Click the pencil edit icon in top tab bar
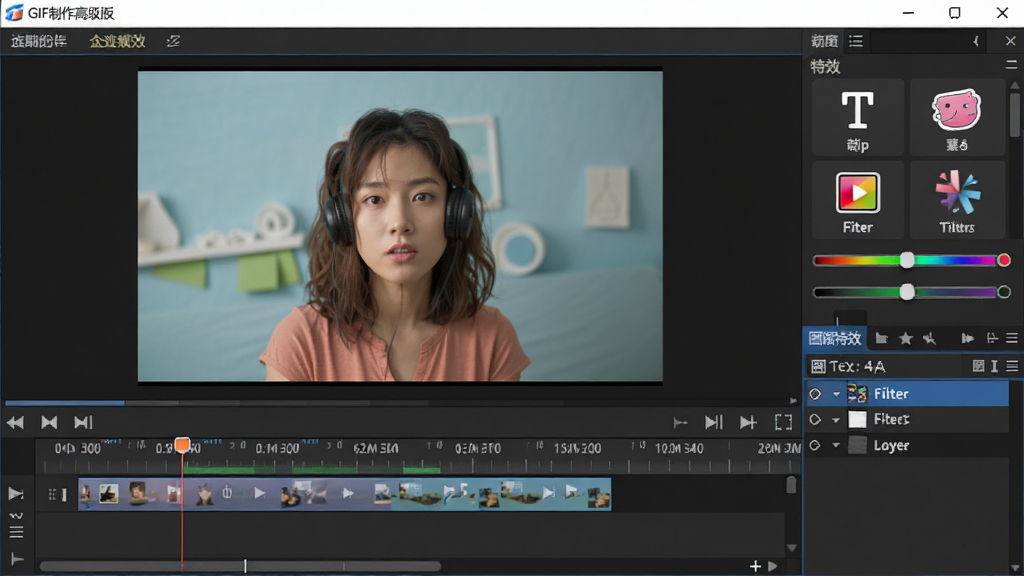The width and height of the screenshot is (1024, 576). 173,41
